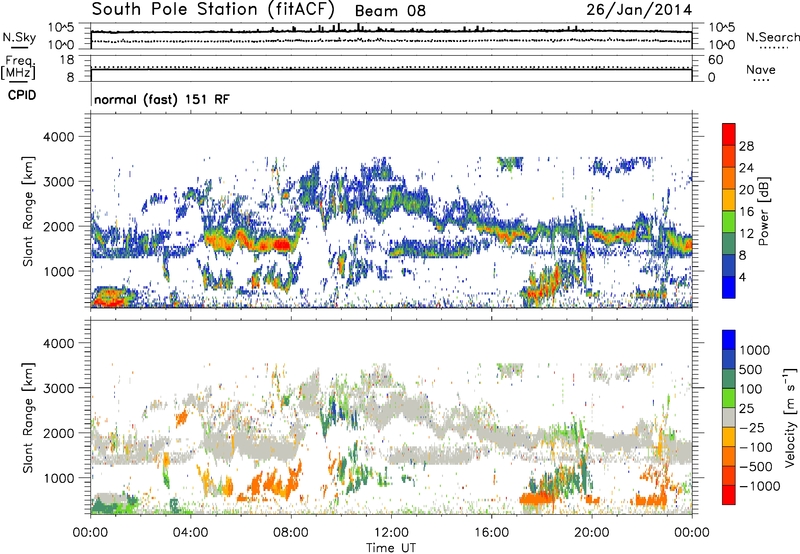This screenshot has width=800, height=554.
Task: Pick the Power colorbar segment between 8 and 12
Action: pyautogui.click(x=729, y=243)
